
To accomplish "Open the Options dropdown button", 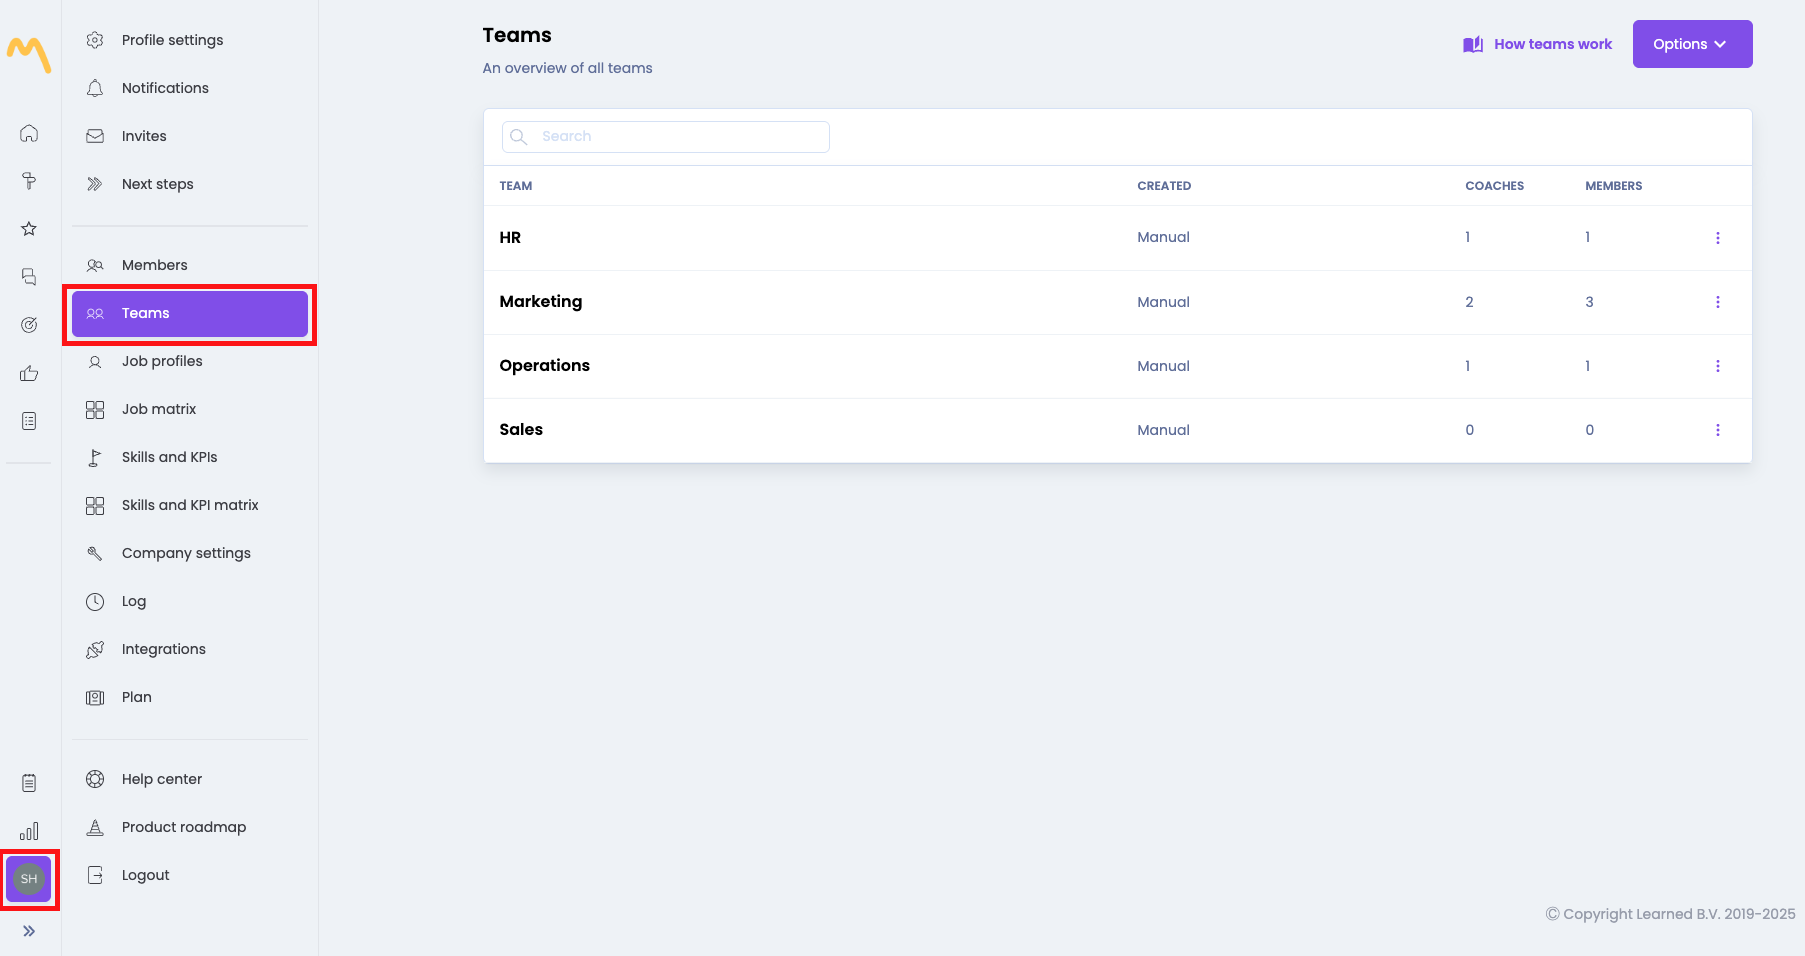I will 1691,44.
